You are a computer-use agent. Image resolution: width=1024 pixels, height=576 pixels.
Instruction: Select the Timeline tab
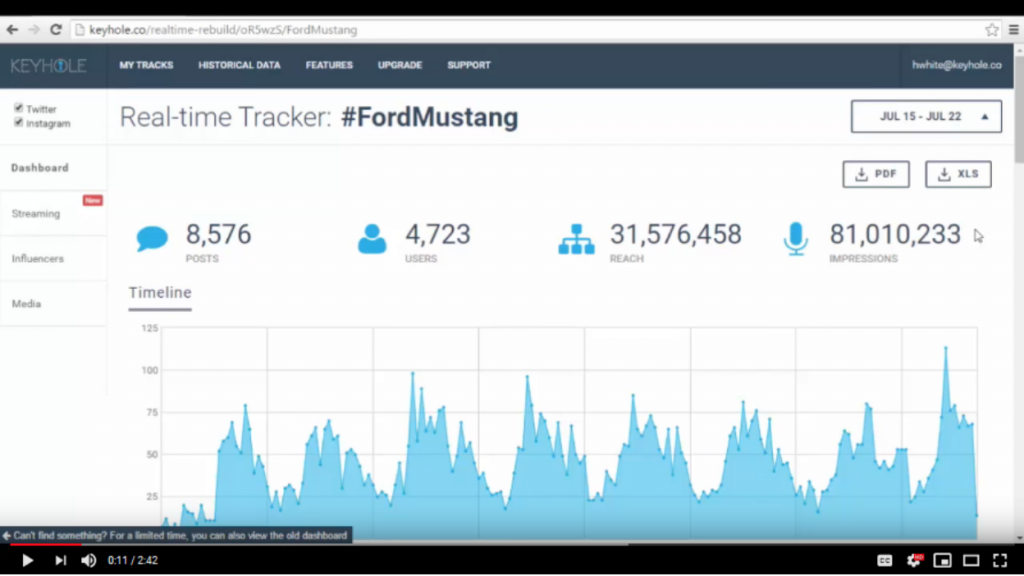coord(160,293)
